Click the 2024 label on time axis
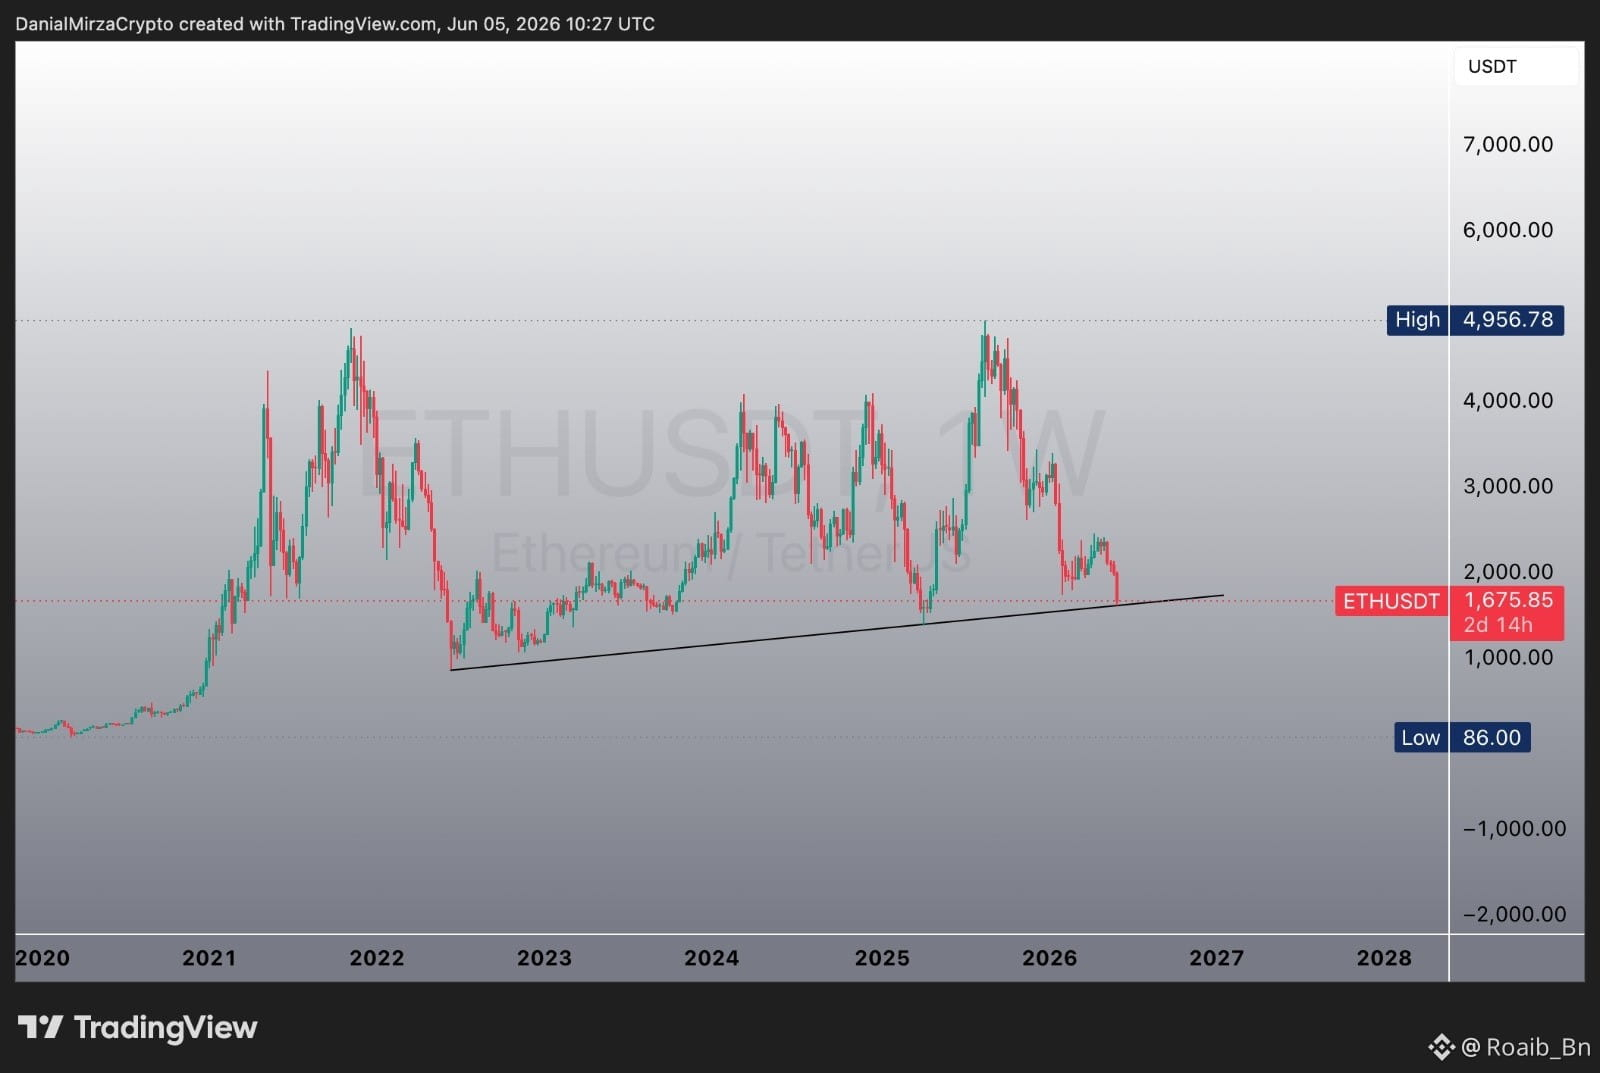This screenshot has width=1600, height=1073. [x=711, y=958]
